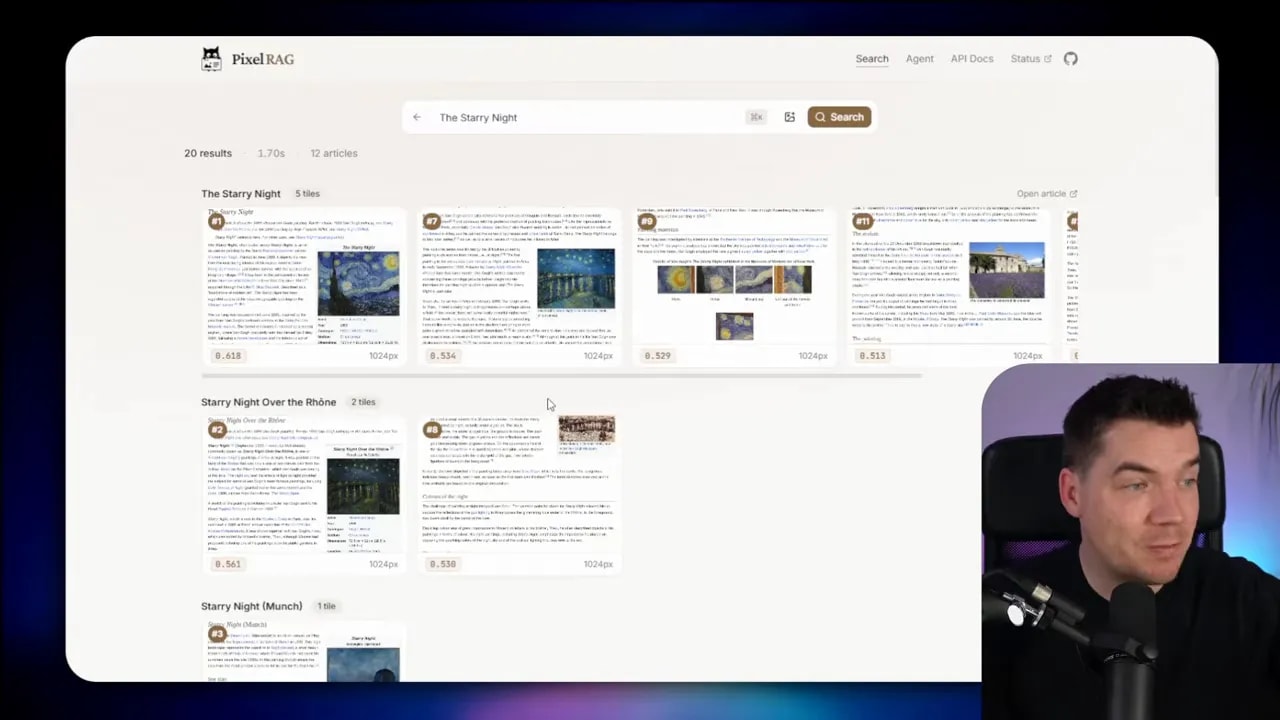The height and width of the screenshot is (720, 1280).
Task: Click the 2 tiles badge
Action: [363, 402]
